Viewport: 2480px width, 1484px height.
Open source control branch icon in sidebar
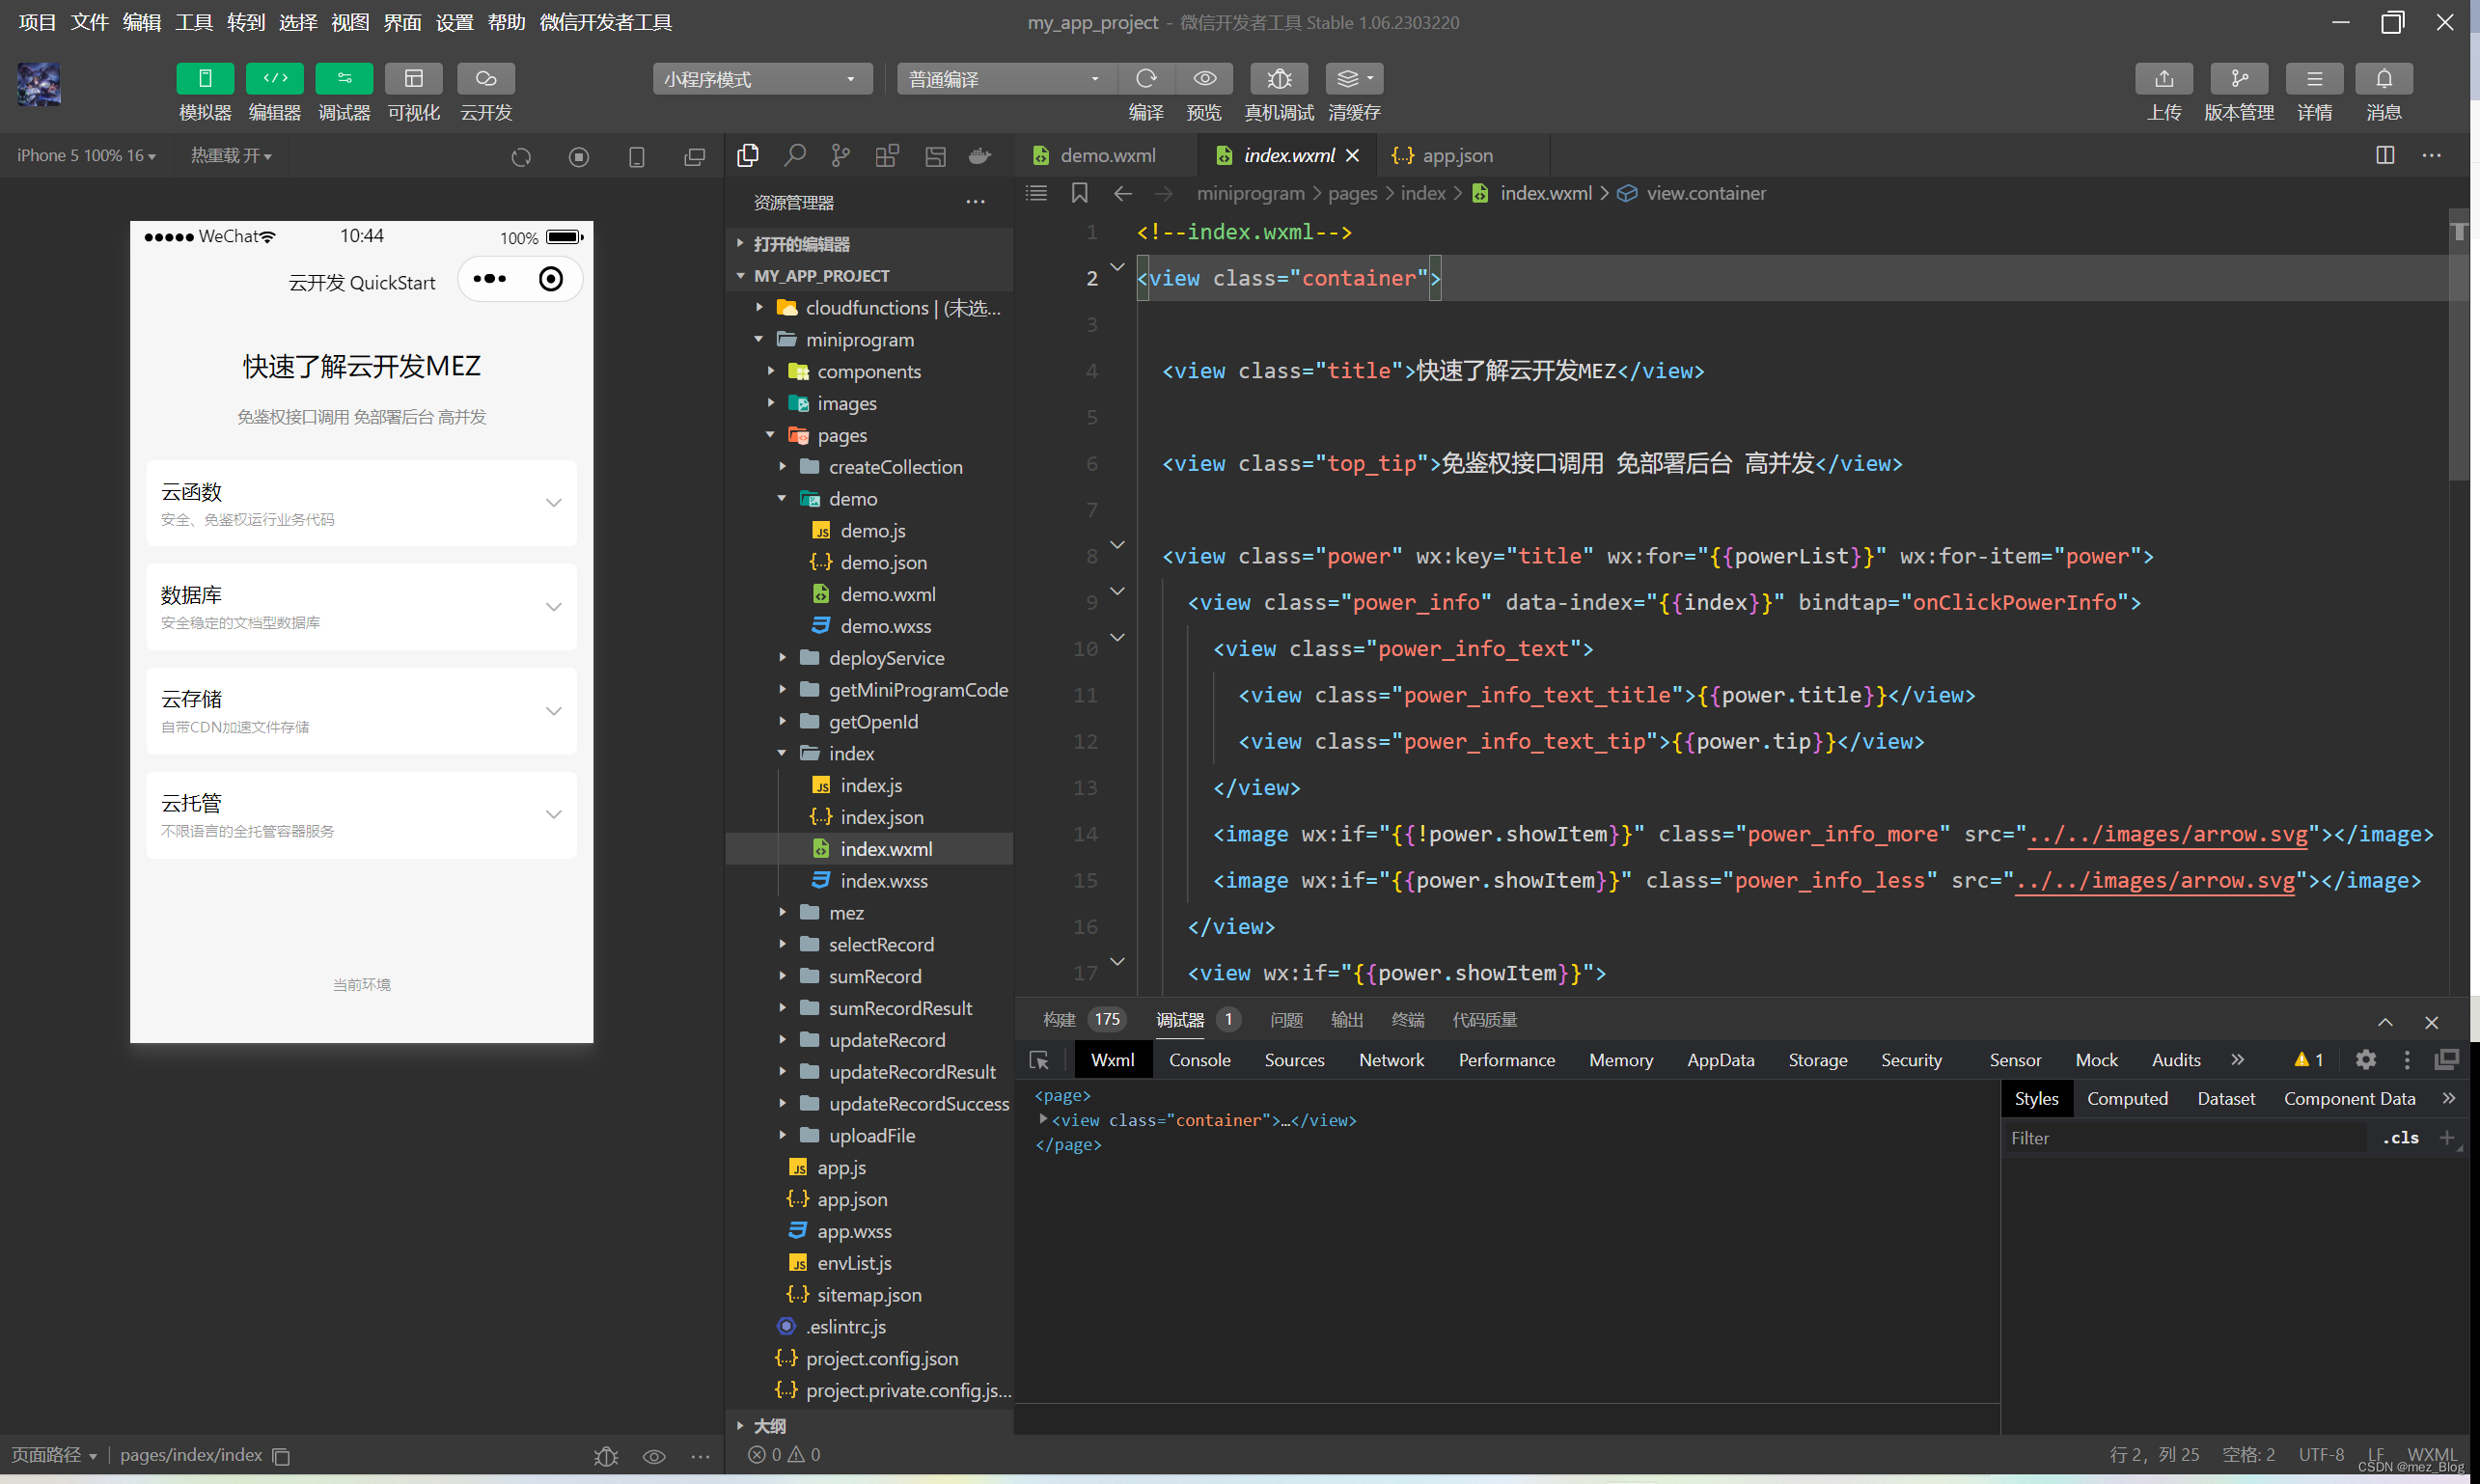coord(841,156)
